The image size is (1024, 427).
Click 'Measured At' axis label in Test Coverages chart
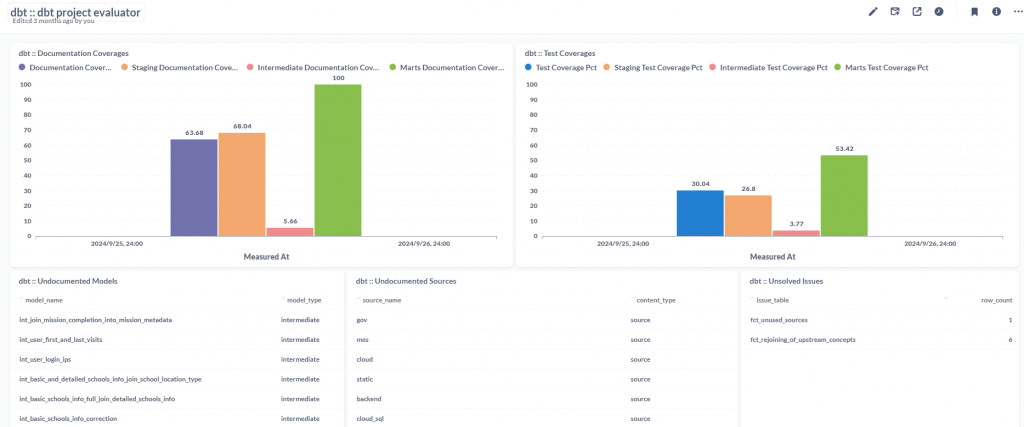click(x=773, y=257)
